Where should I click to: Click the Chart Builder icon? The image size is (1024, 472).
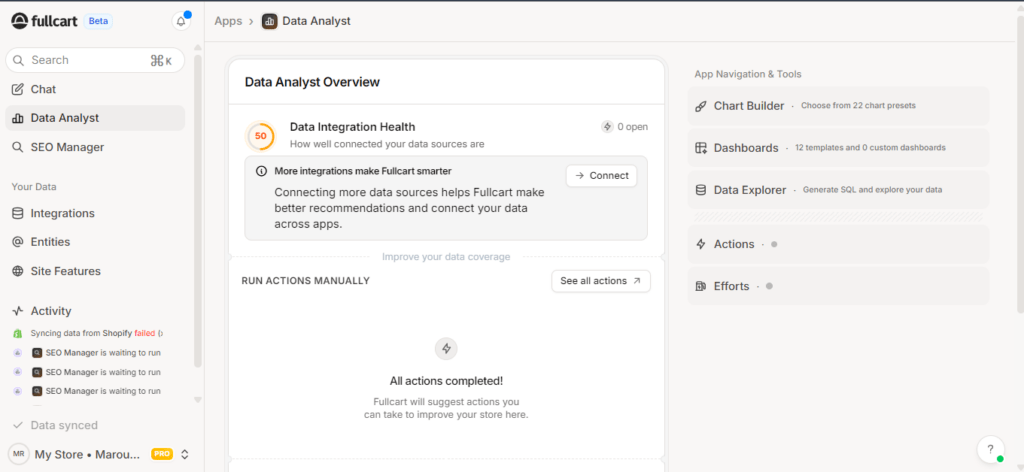coord(701,106)
